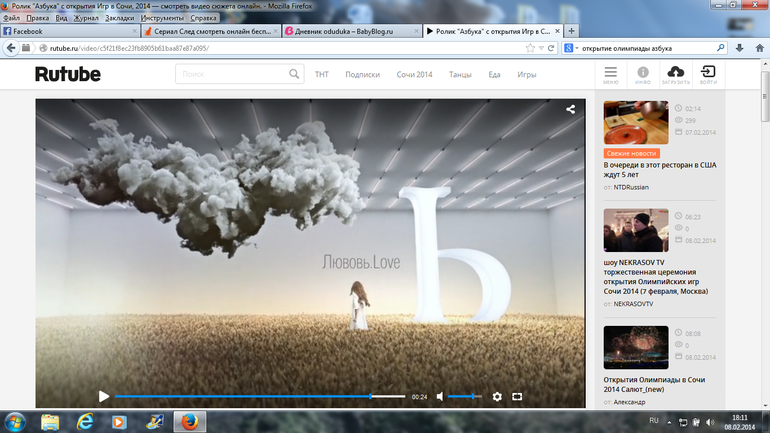Screen dimensions: 770x433
Task: Switch to the Facebook tab
Action: click(70, 31)
